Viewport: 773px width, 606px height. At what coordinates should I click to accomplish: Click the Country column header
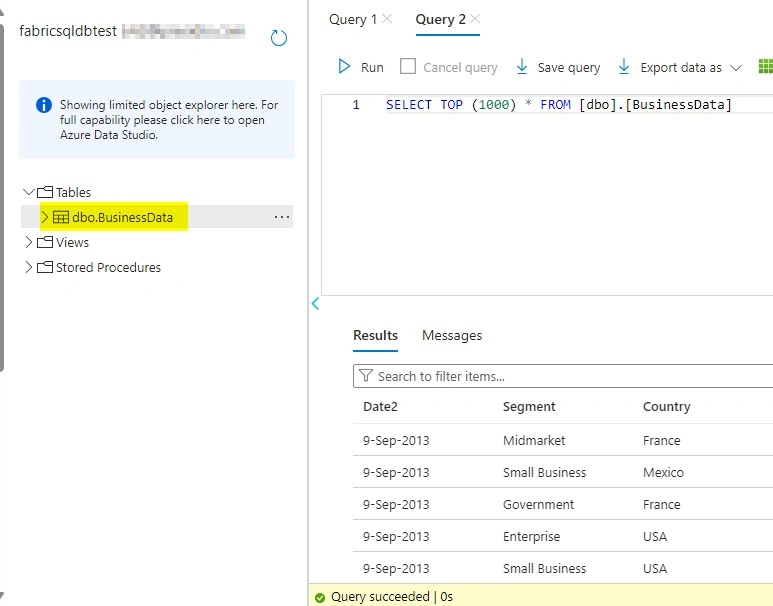667,406
